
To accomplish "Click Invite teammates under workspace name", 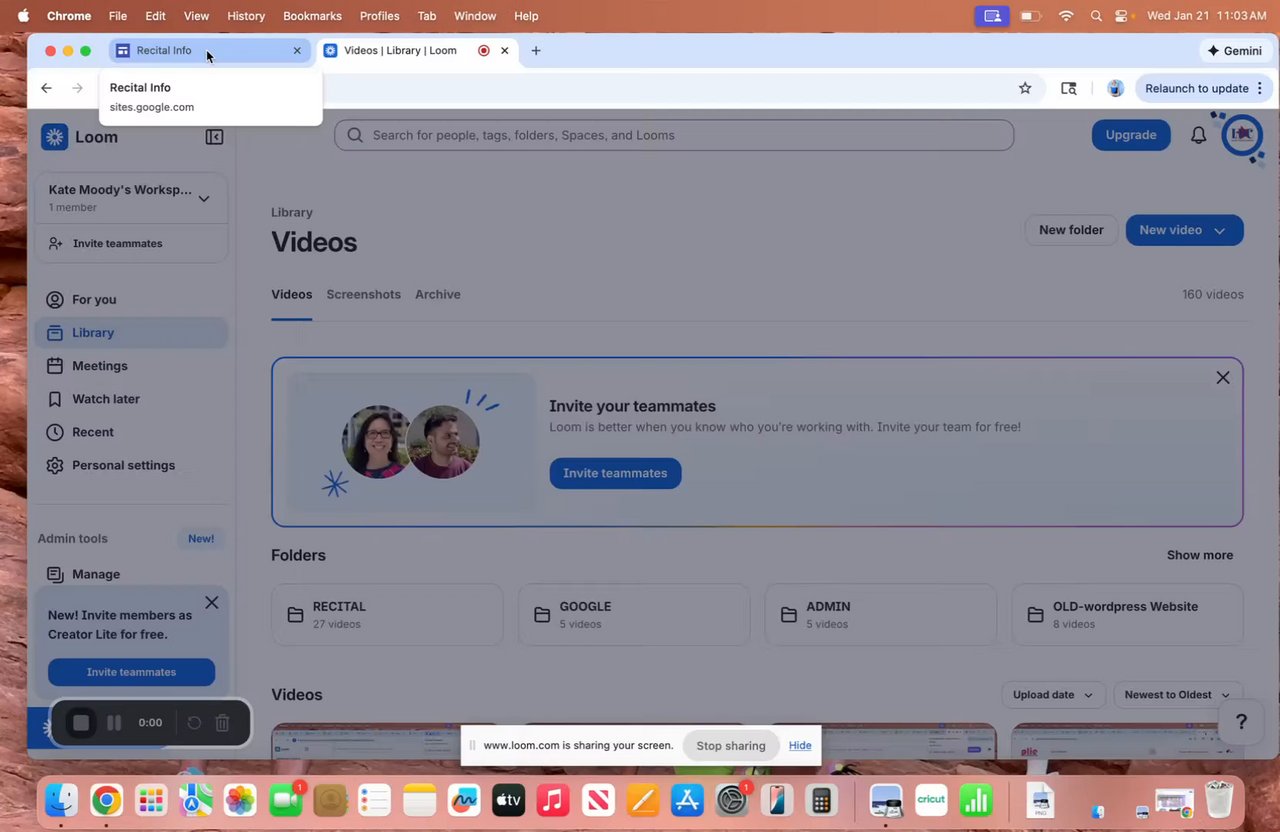I will 131,244.
